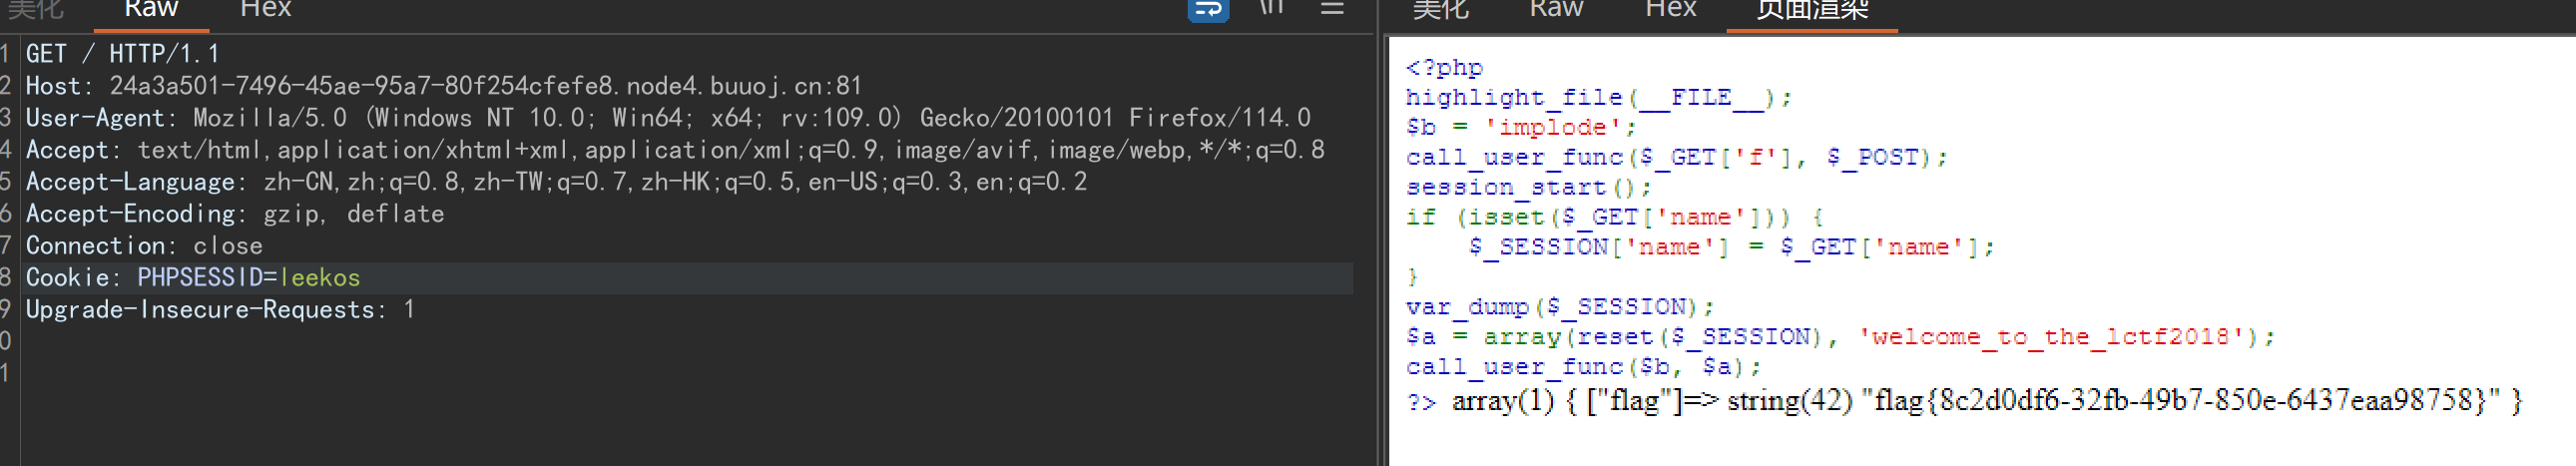Open 美化 tab in response panel

tap(1440, 9)
